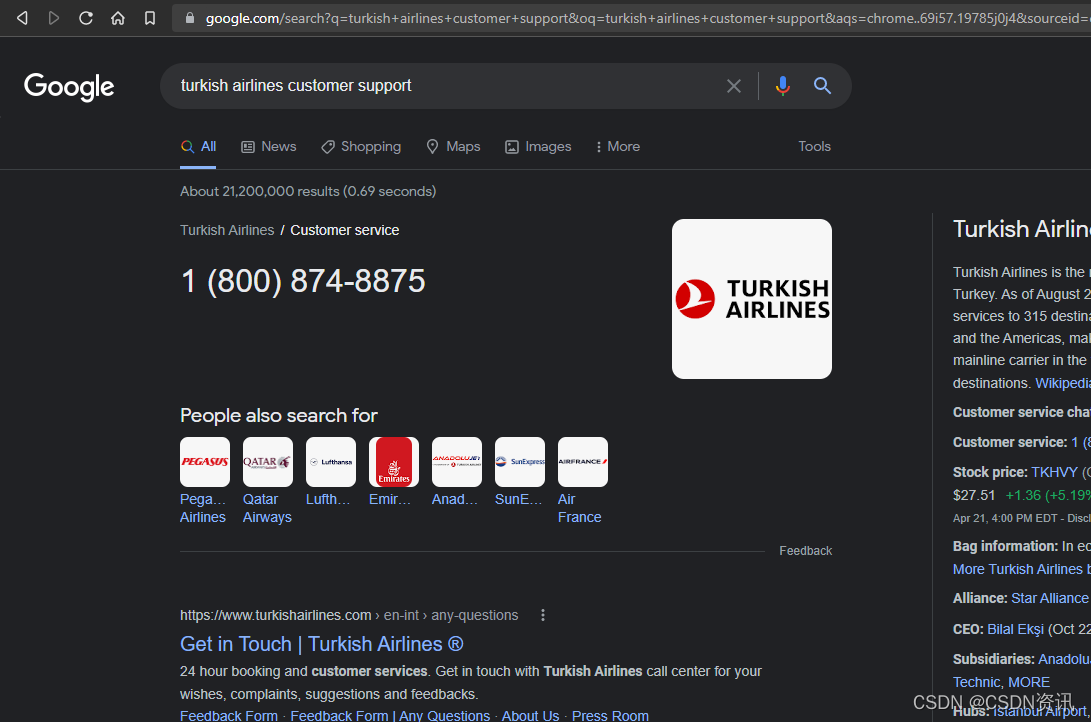1091x722 pixels.
Task: Switch to the Images tab
Action: click(x=538, y=147)
